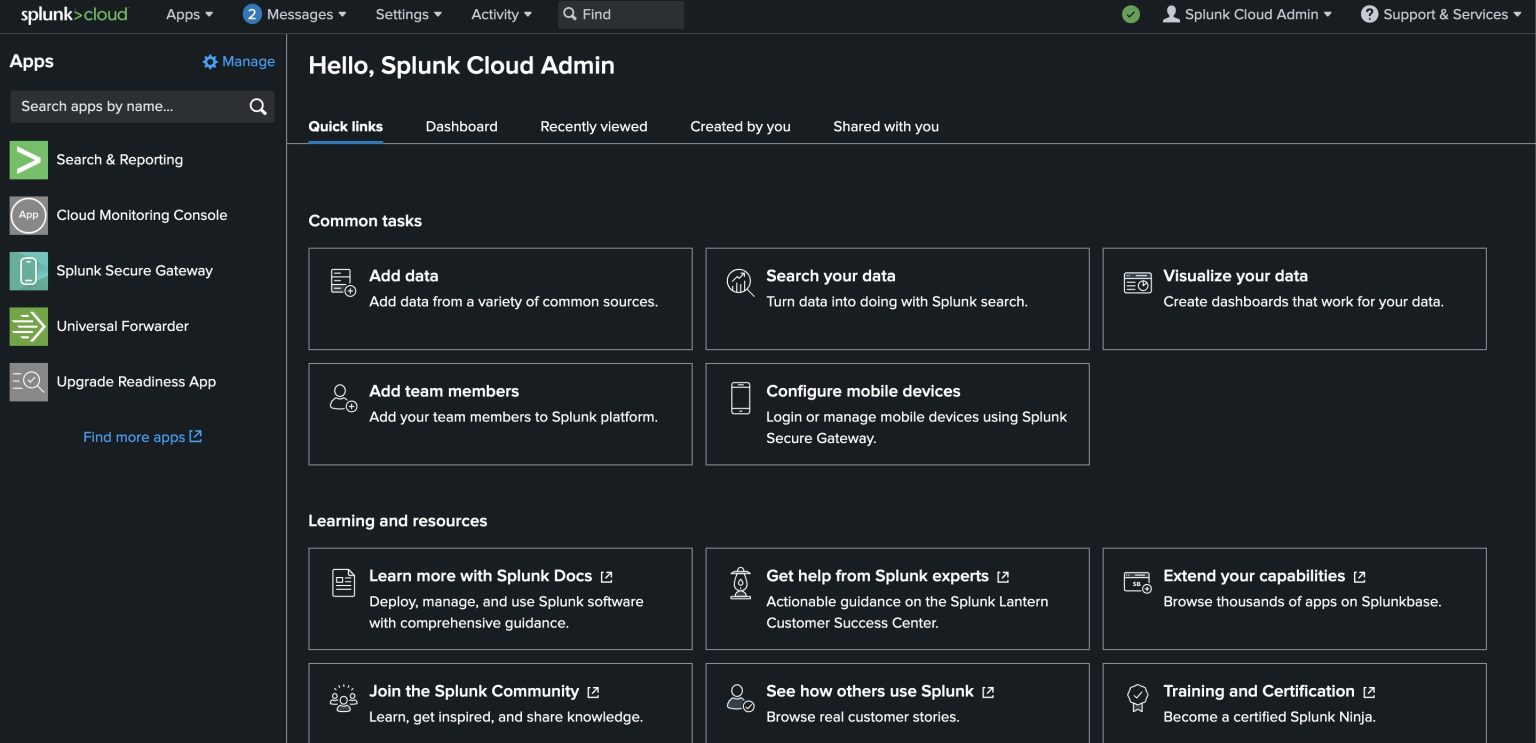Select the Cloud Monitoring Console app icon
This screenshot has width=1536, height=743.
click(x=28, y=215)
